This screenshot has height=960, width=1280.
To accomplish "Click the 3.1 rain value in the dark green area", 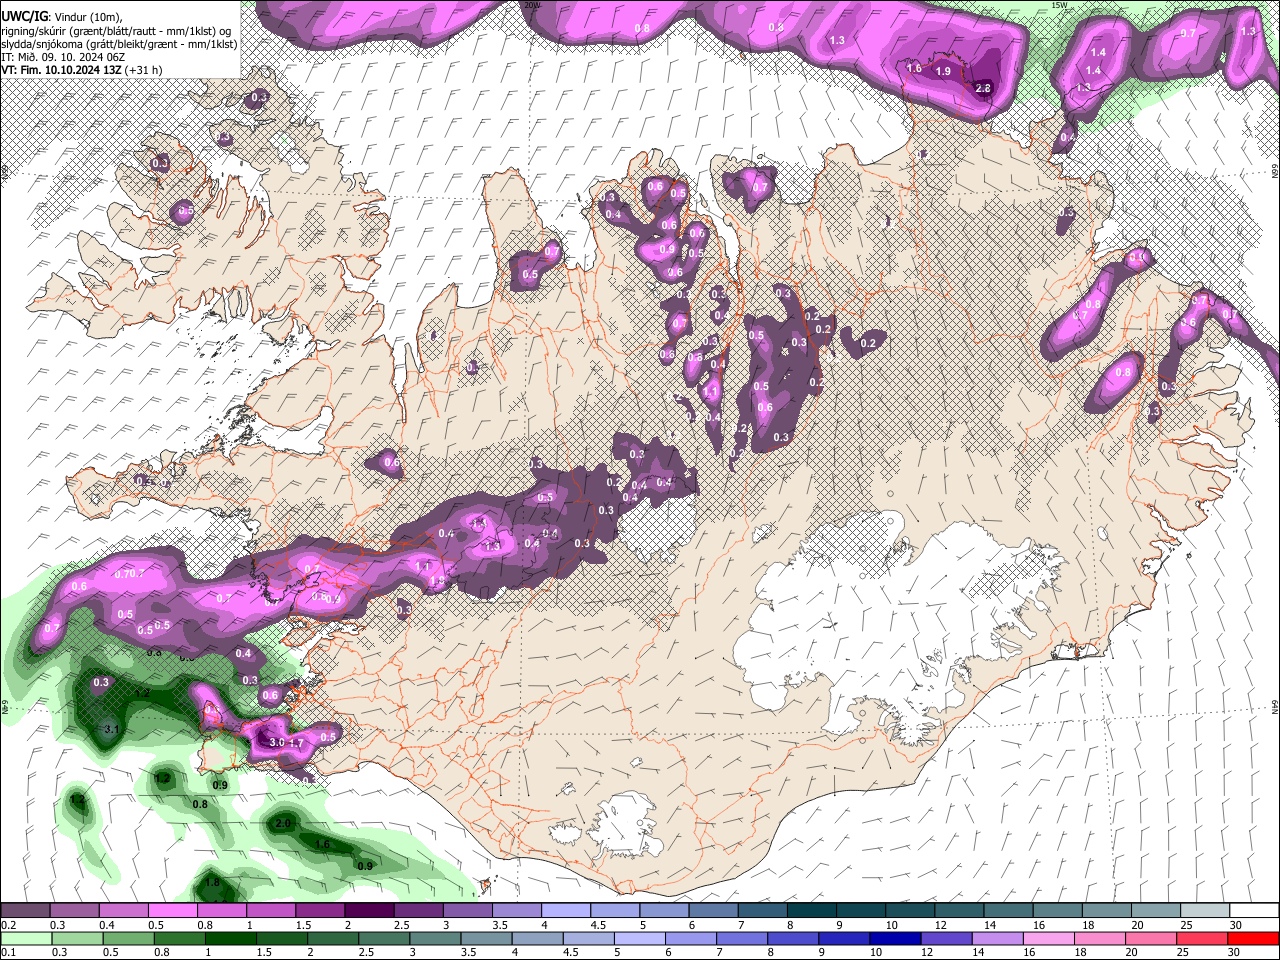I will click(112, 730).
